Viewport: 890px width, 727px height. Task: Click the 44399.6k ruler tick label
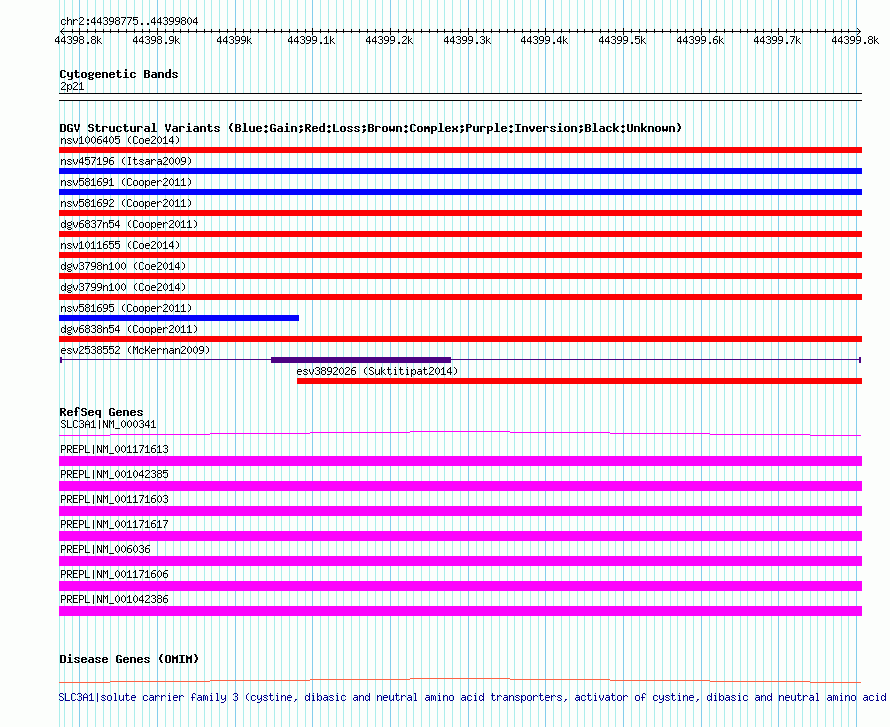click(700, 40)
